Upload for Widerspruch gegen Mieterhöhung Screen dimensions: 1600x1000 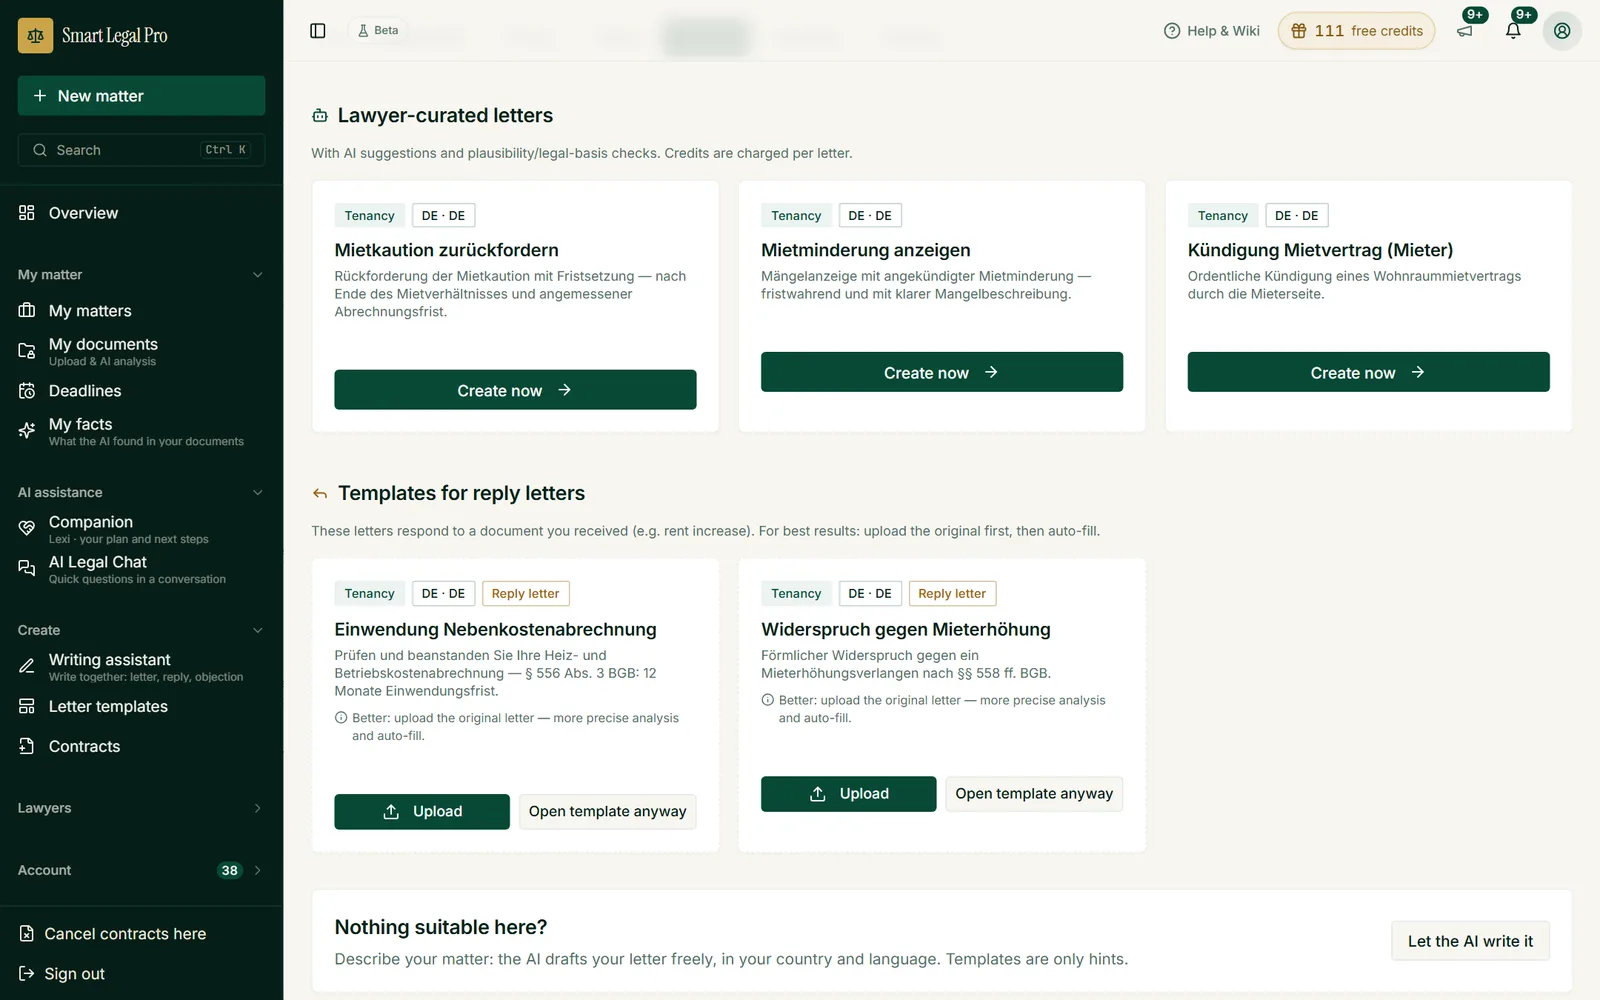pos(849,794)
